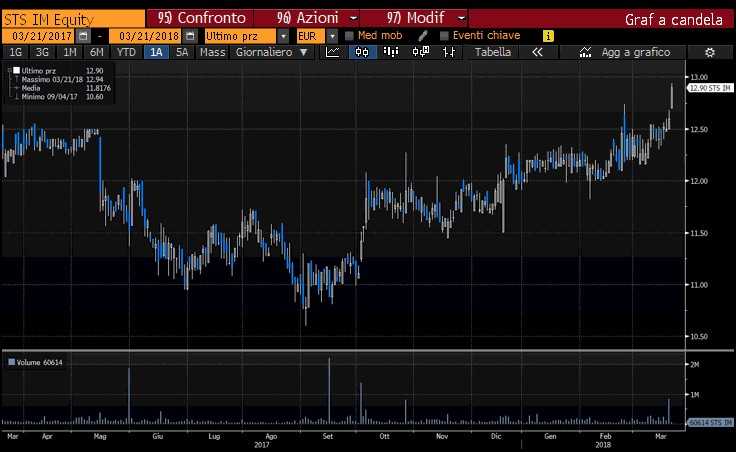Screen dimensions: 736x452
Task: Click the Massimo 03/21/18 legend row
Action: click(x=62, y=79)
